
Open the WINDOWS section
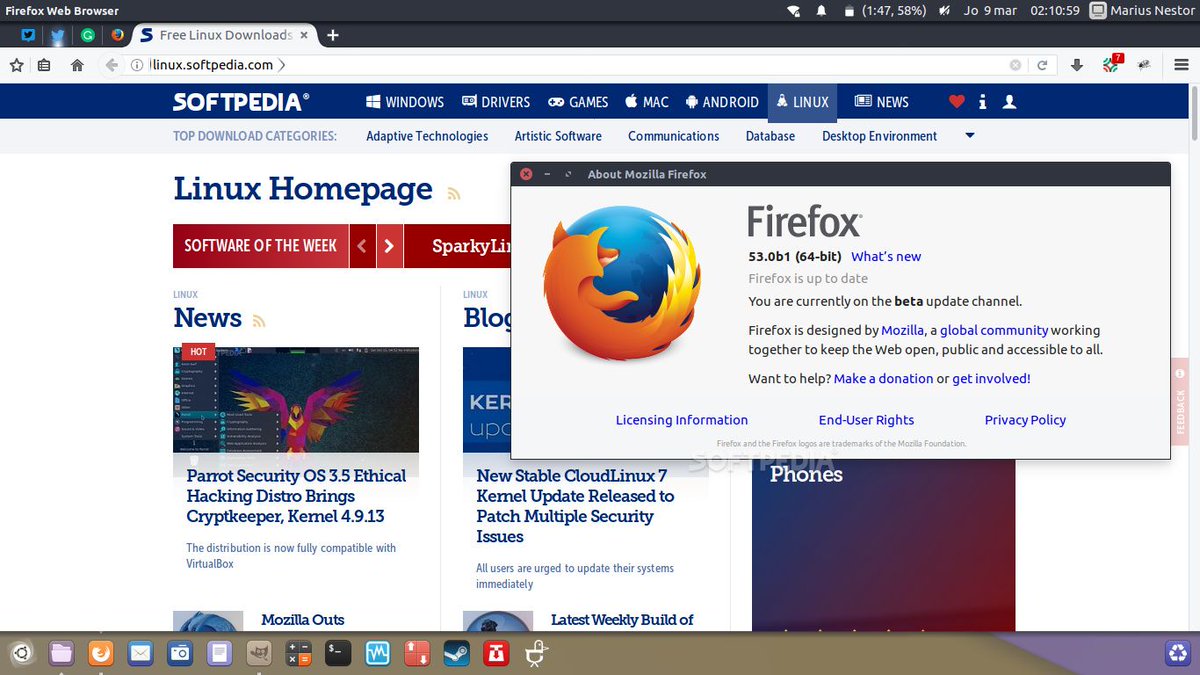[x=405, y=102]
